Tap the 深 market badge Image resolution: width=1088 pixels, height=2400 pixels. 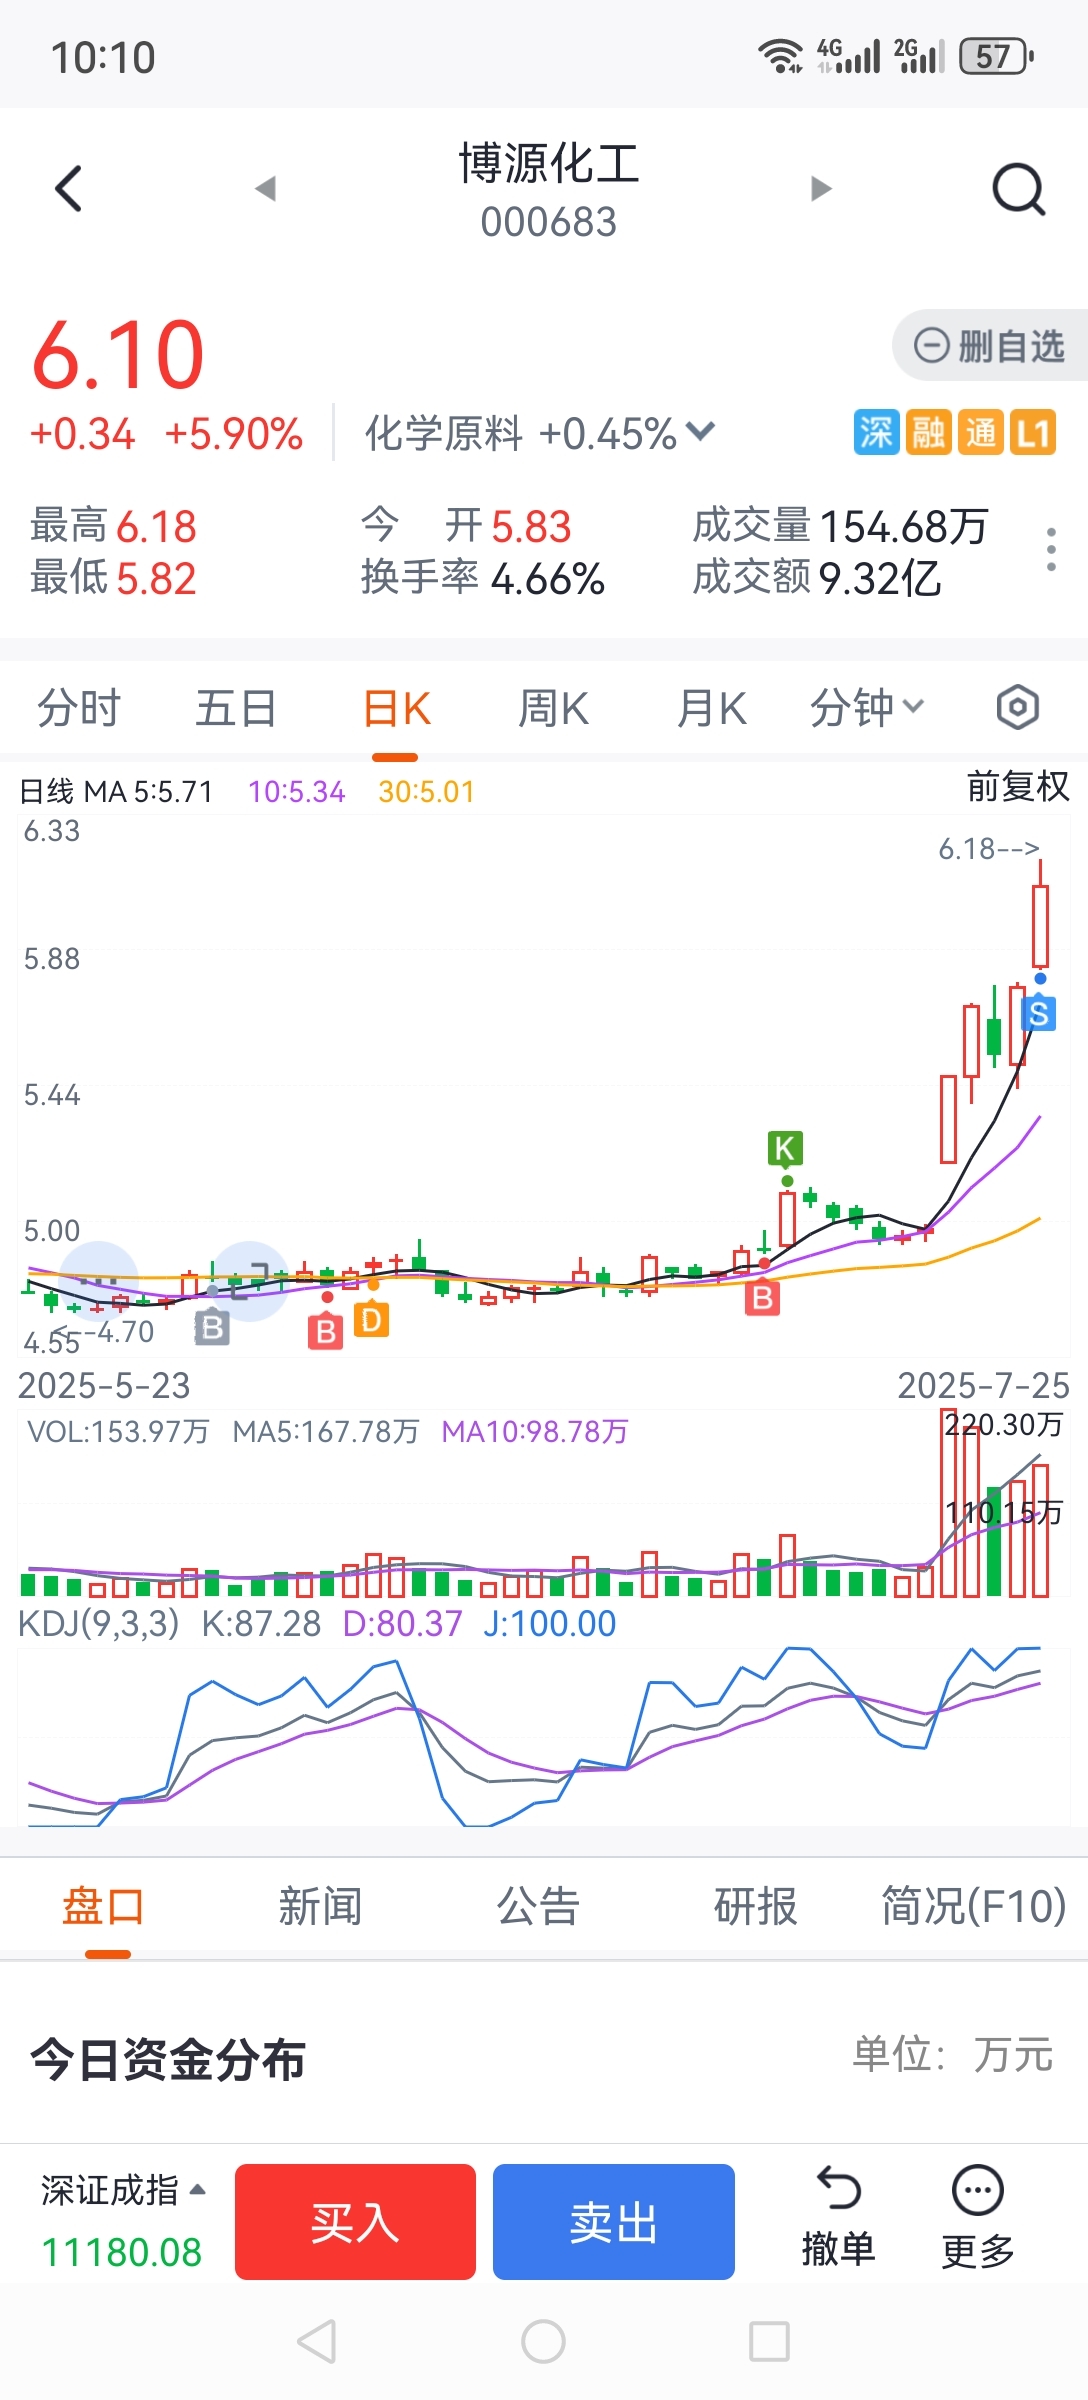(x=877, y=433)
